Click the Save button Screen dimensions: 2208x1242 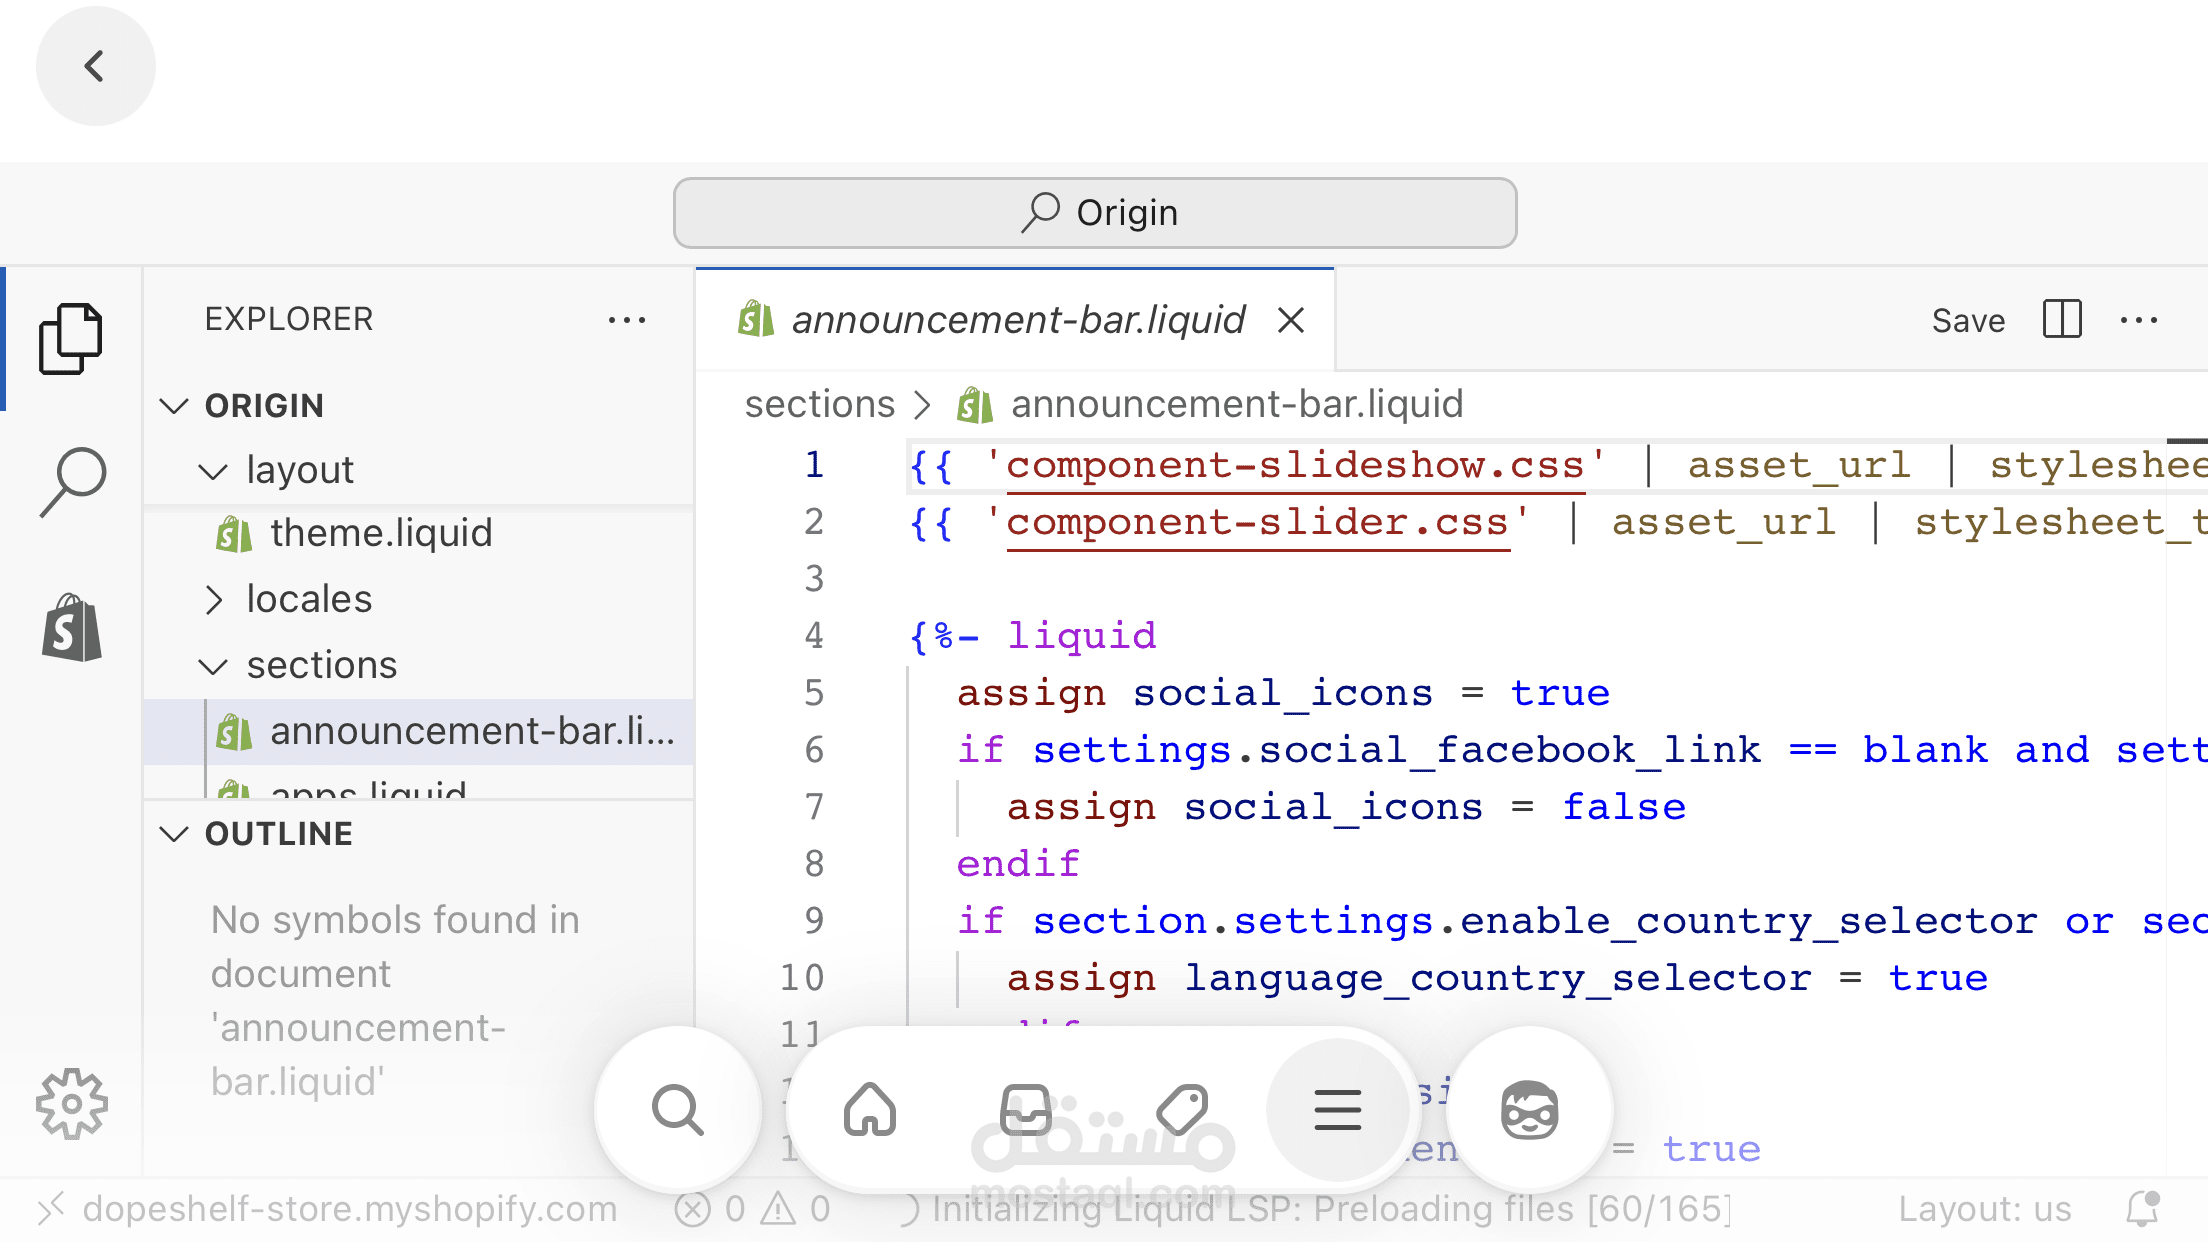pos(1968,320)
